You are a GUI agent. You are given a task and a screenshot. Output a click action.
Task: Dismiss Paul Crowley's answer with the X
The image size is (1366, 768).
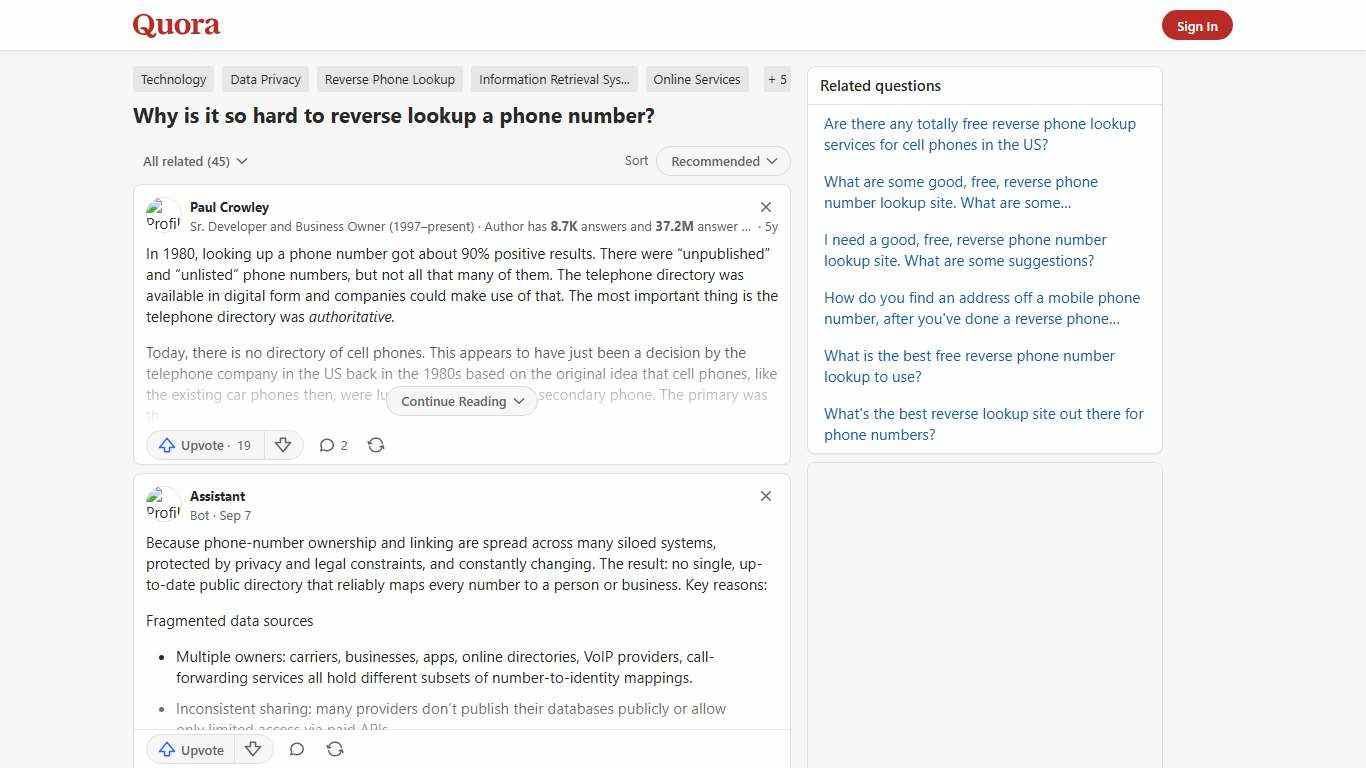tap(766, 206)
